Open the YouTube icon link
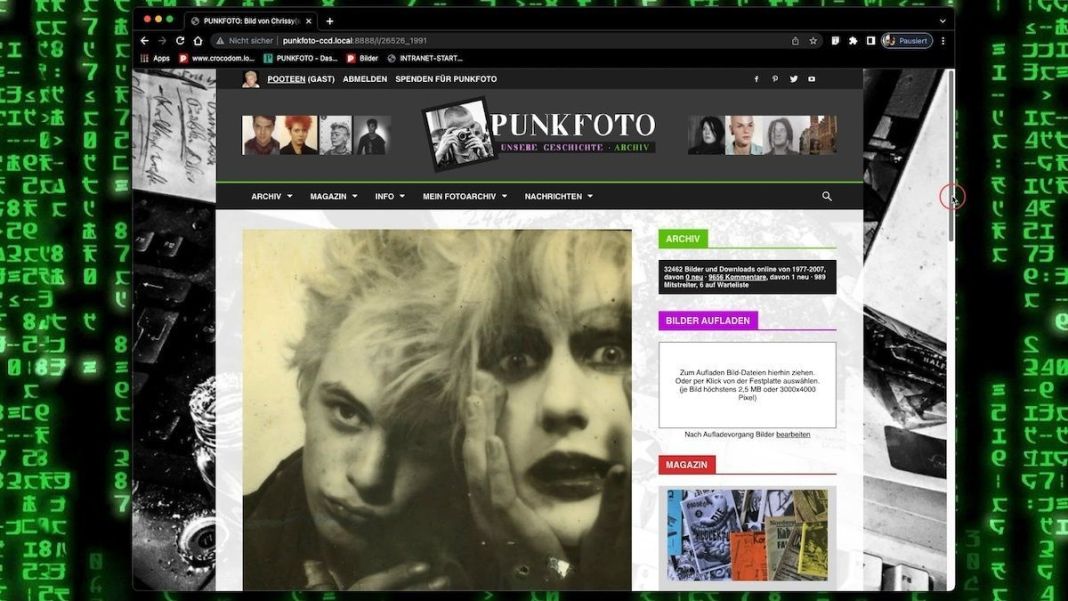1068x601 pixels. click(811, 79)
